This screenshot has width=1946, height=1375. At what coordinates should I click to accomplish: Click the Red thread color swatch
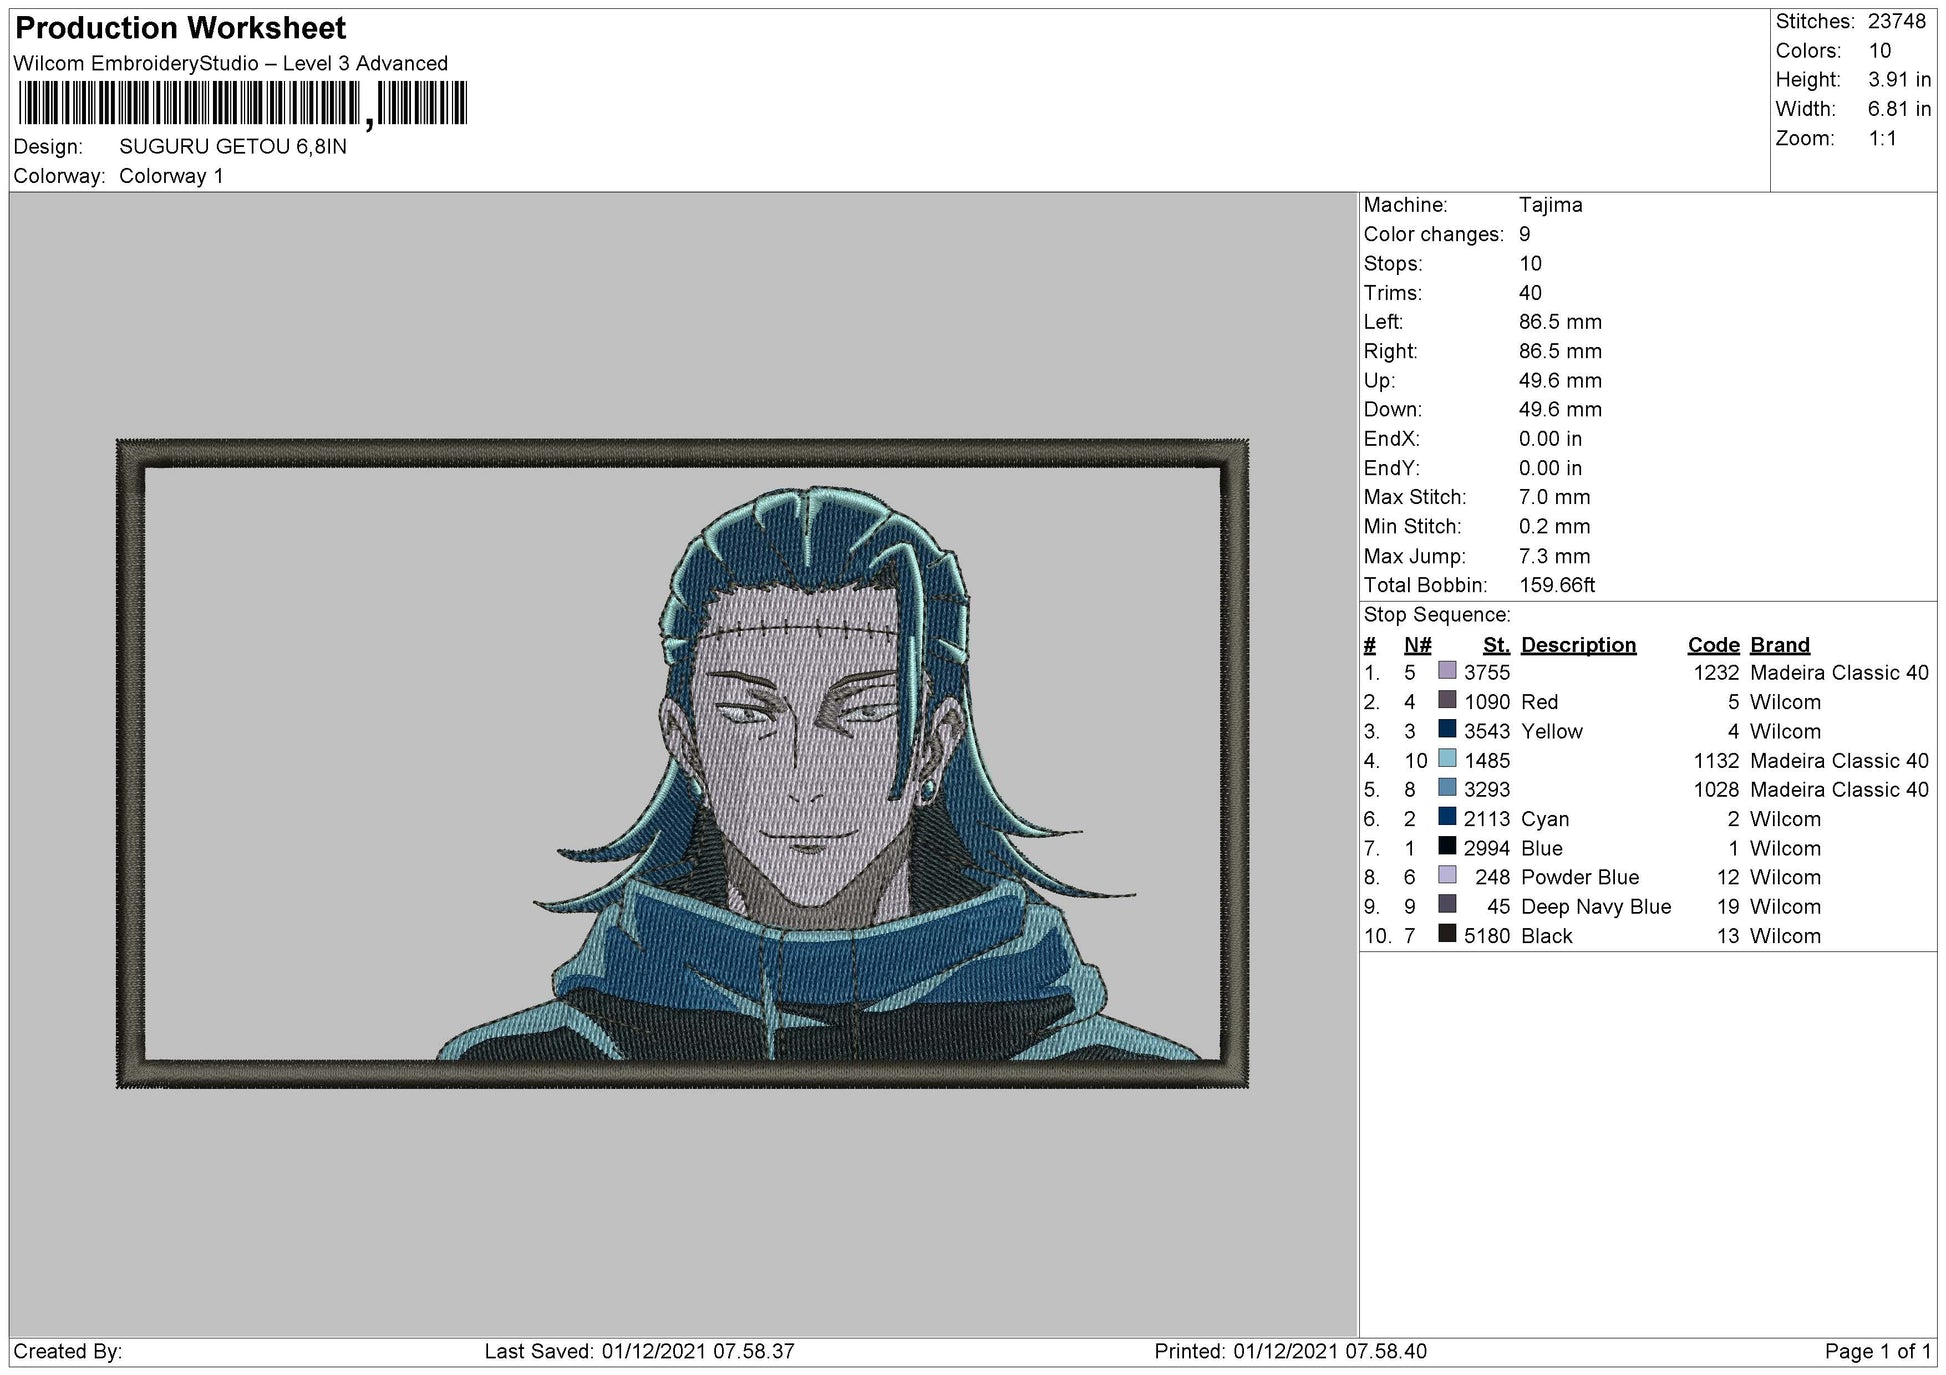coord(1447,700)
